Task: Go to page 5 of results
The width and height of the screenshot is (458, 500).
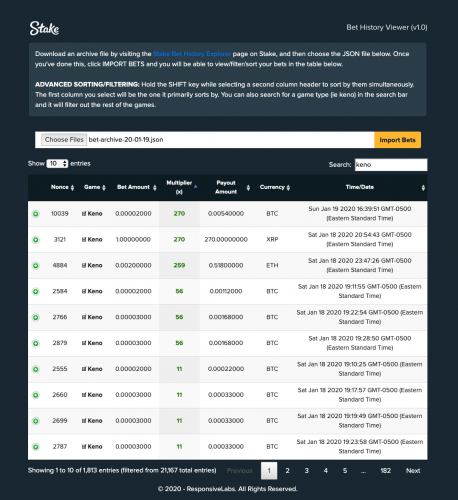Action: tap(345, 471)
